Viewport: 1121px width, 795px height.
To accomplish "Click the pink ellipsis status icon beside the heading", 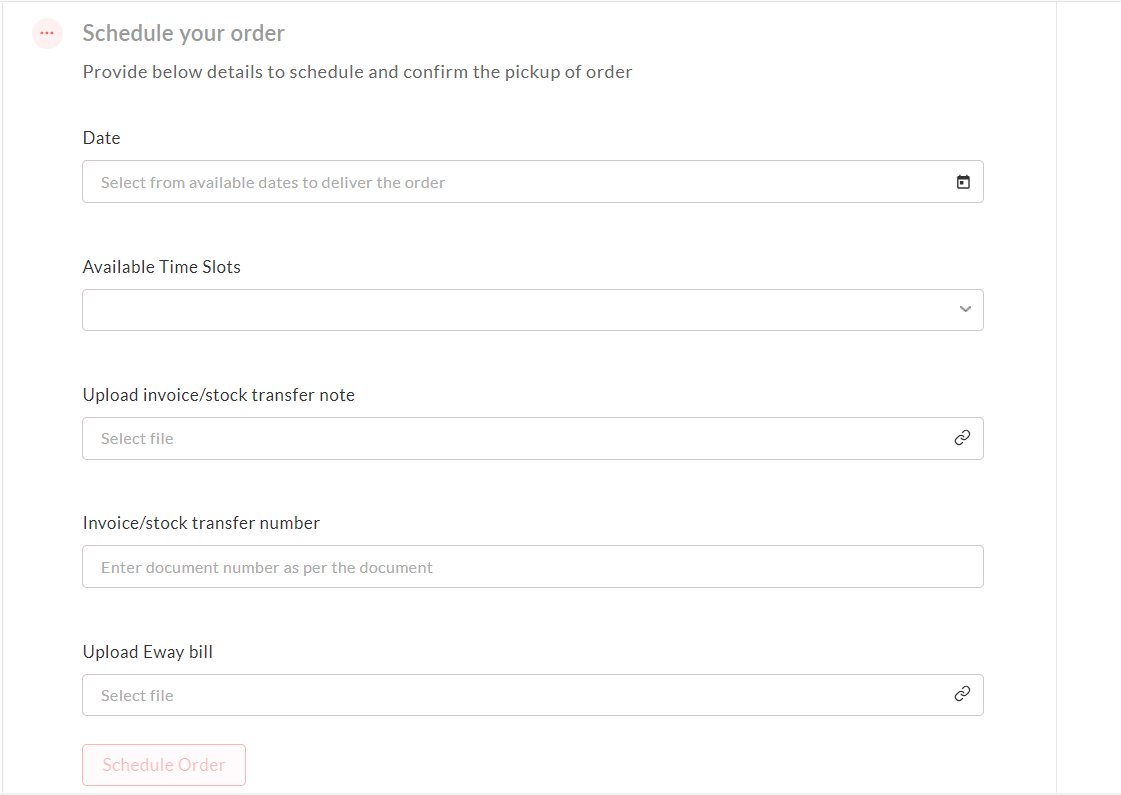I will coord(47,33).
